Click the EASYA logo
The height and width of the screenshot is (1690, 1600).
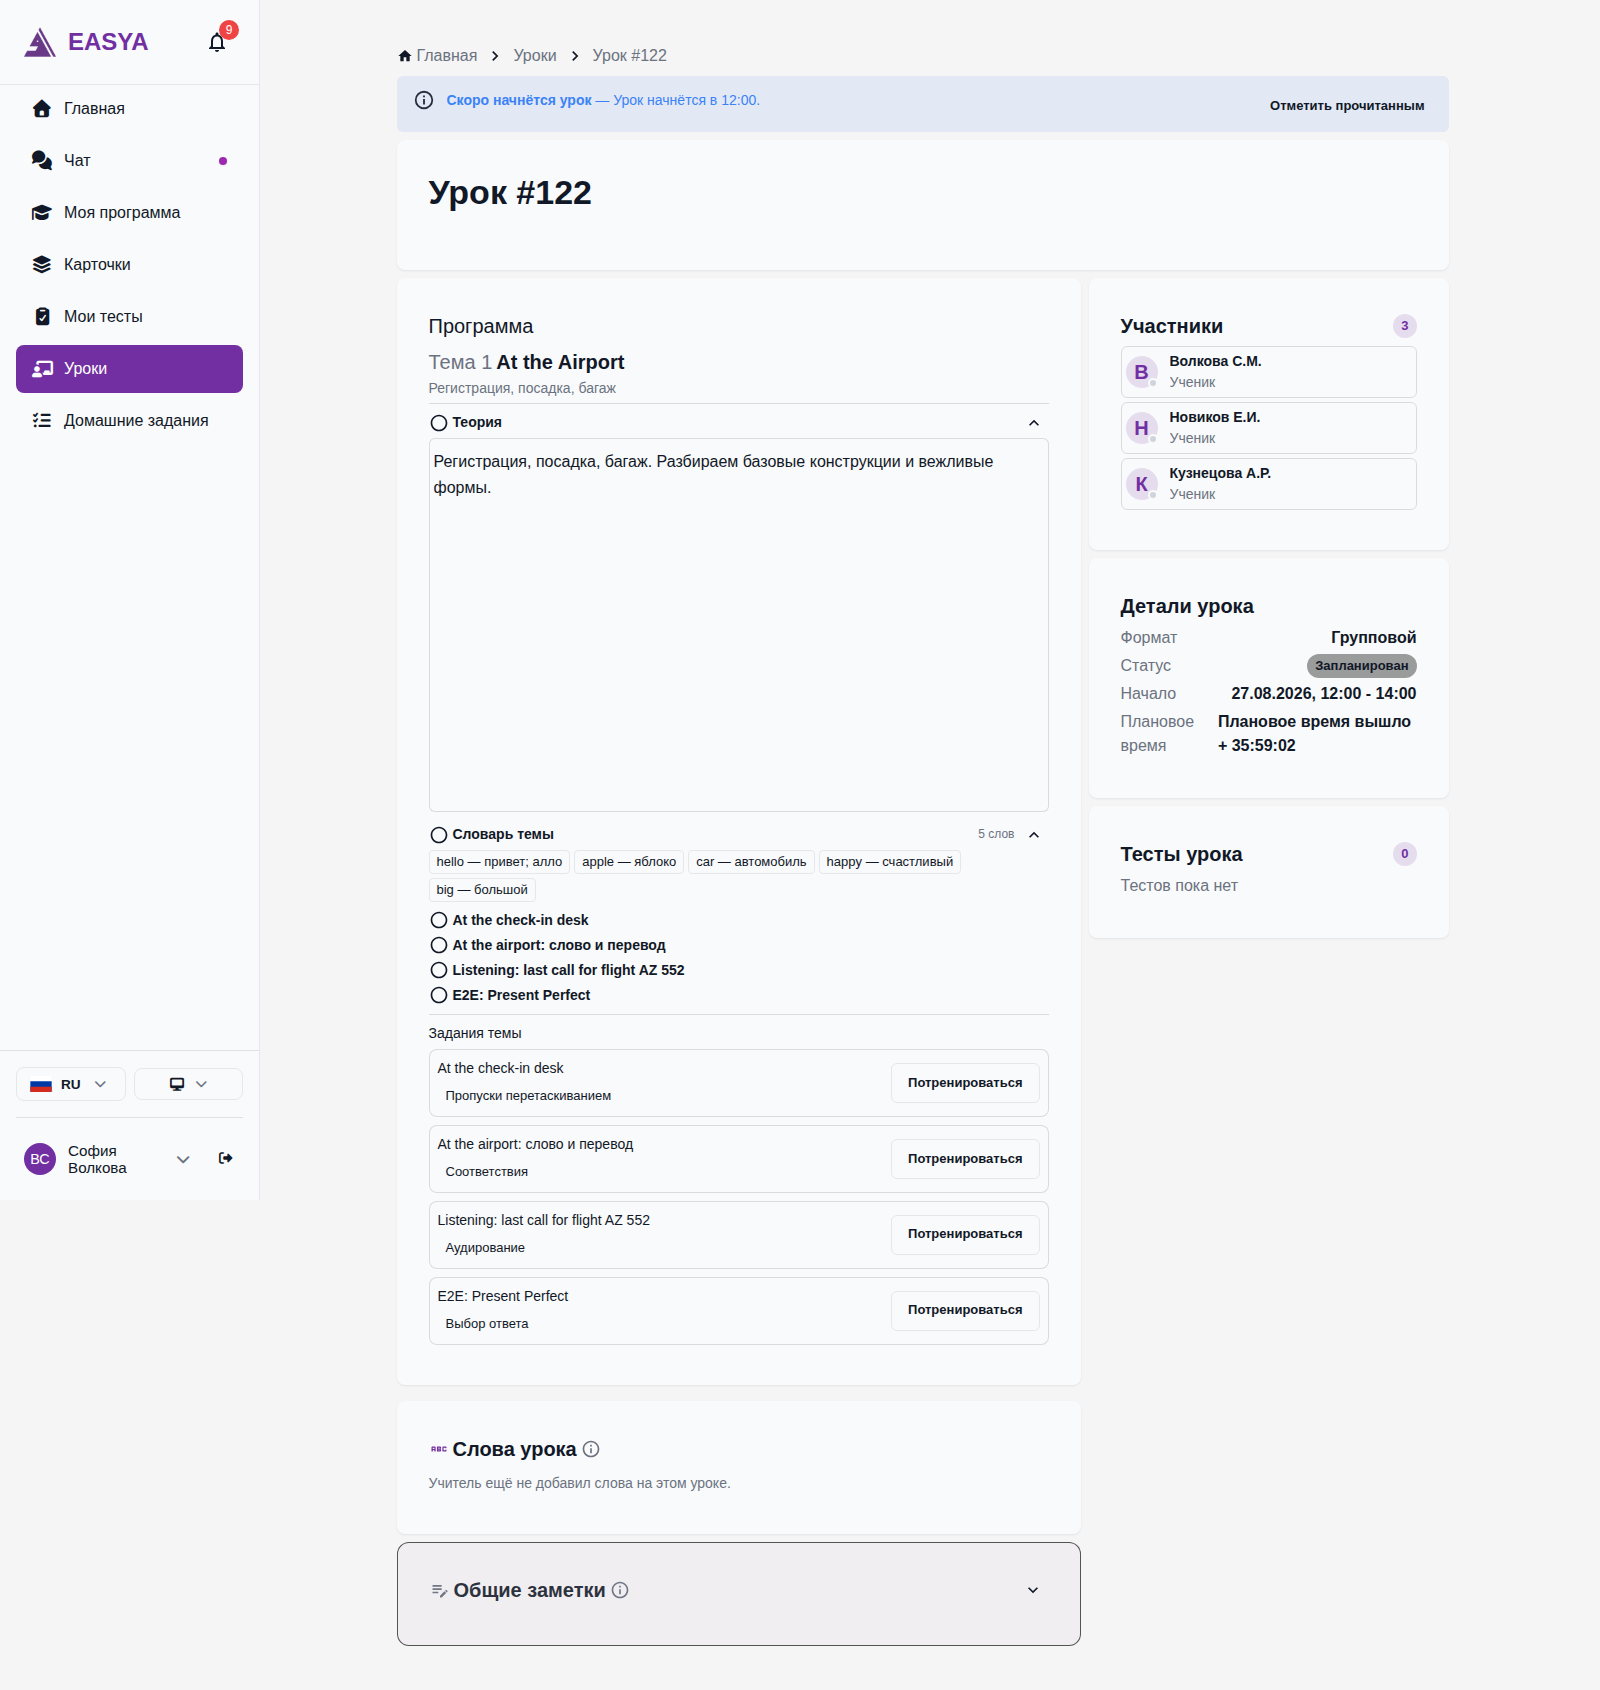pos(86,42)
